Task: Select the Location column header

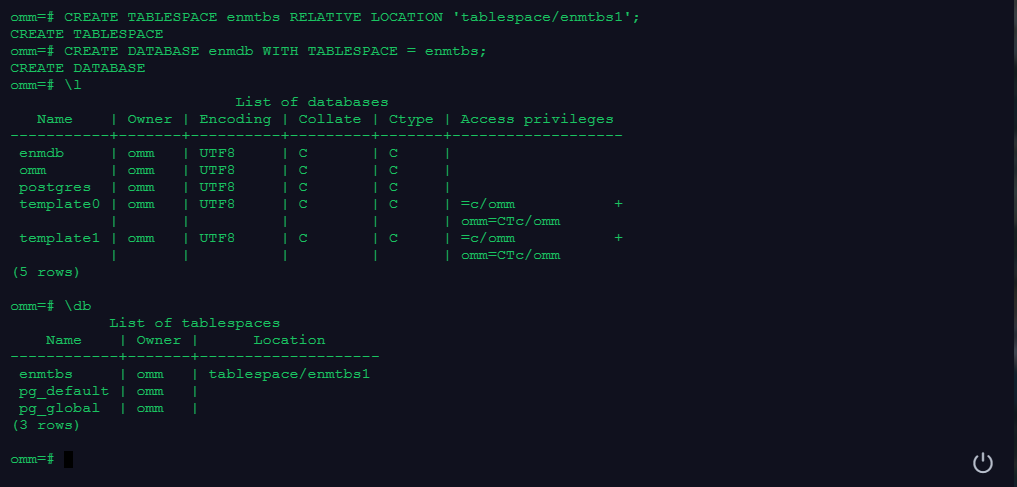Action: pyautogui.click(x=288, y=340)
